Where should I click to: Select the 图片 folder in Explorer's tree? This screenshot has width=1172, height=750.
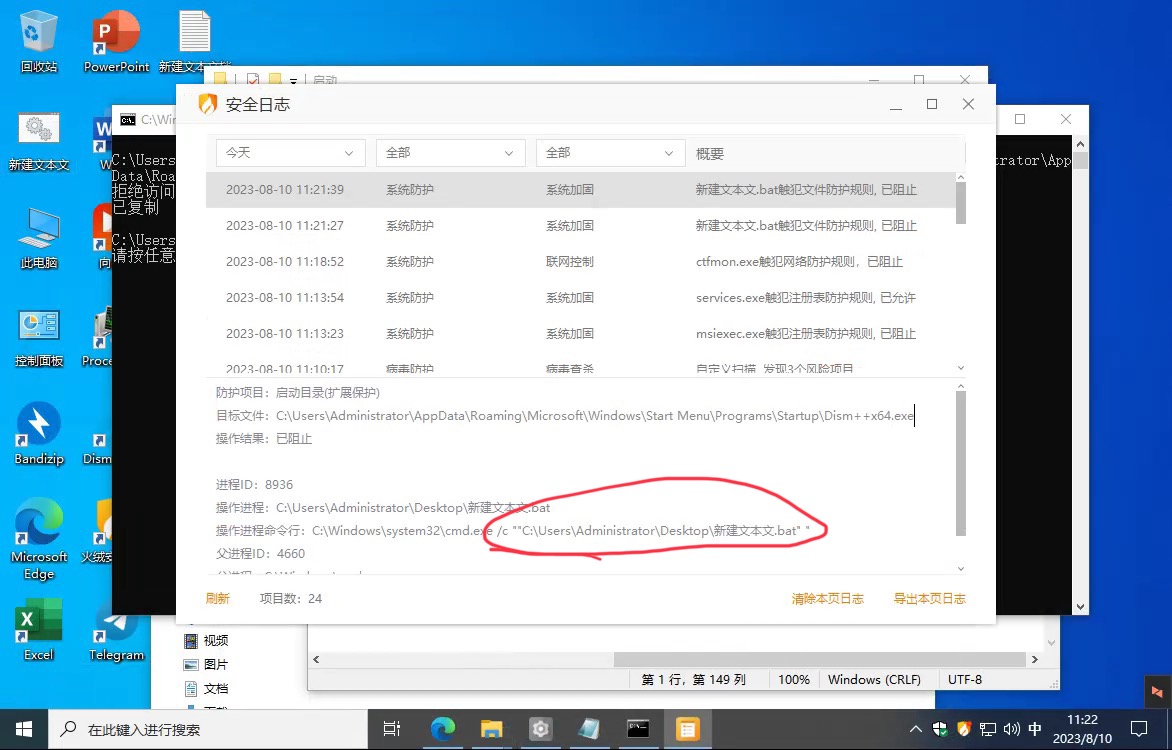215,664
